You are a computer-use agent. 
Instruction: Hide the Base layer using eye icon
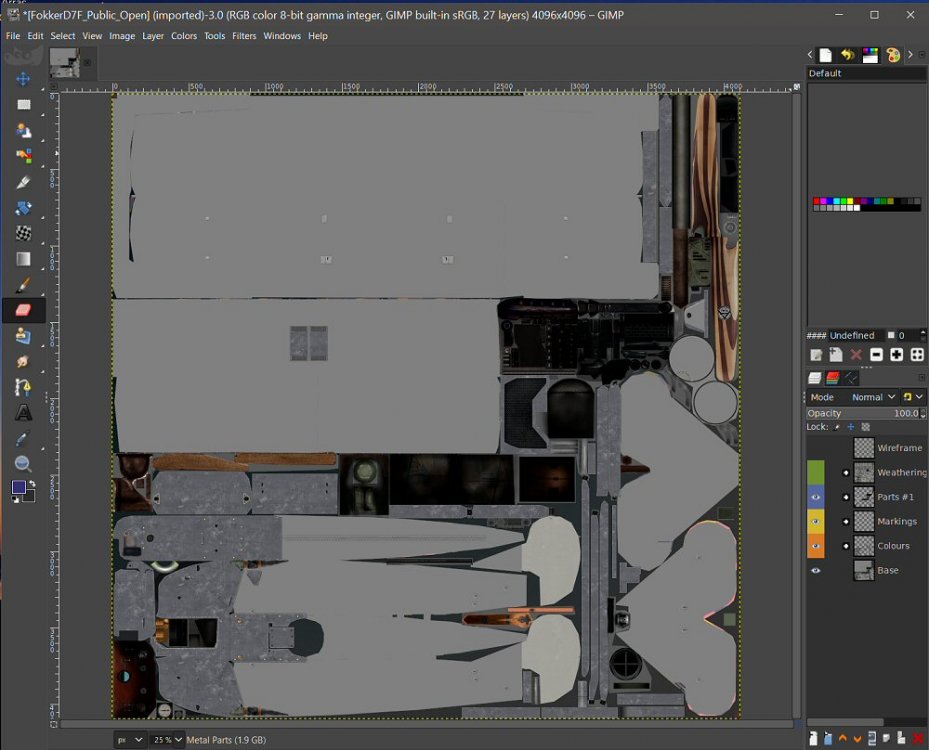click(816, 570)
